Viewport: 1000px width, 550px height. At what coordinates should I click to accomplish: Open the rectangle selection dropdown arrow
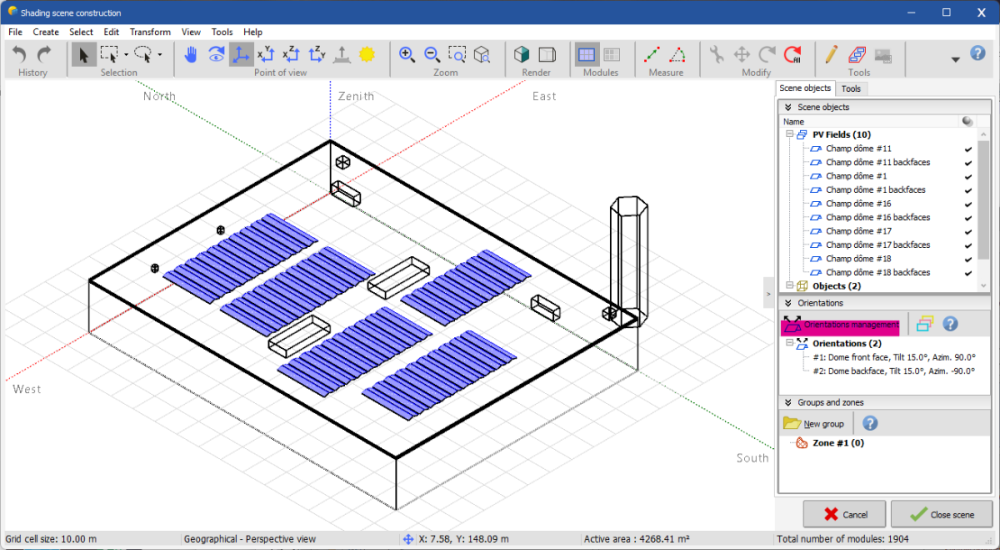[x=126, y=55]
